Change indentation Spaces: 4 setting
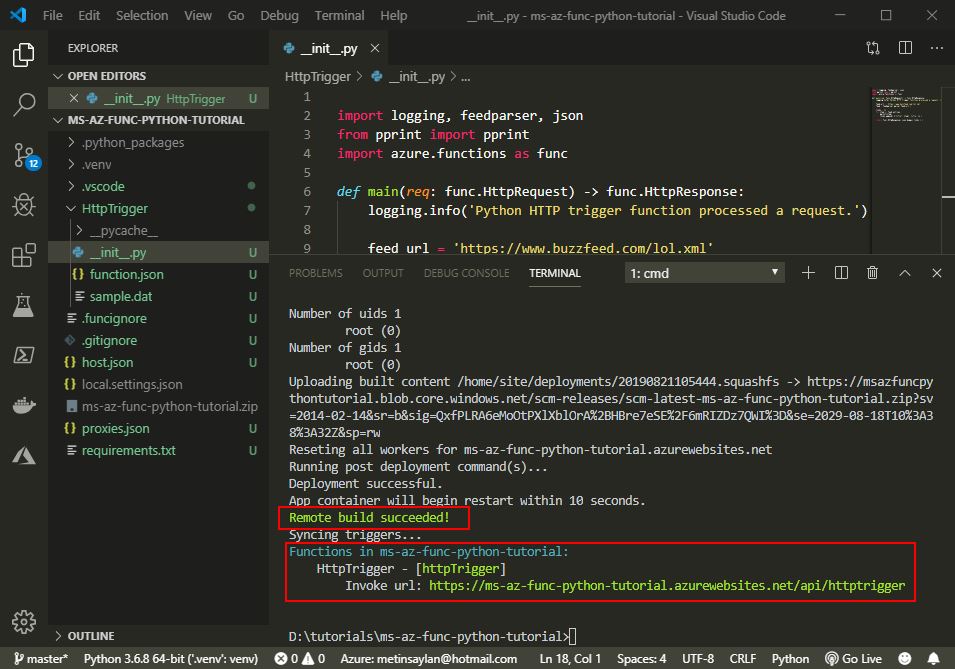The image size is (955, 669). coord(641,659)
